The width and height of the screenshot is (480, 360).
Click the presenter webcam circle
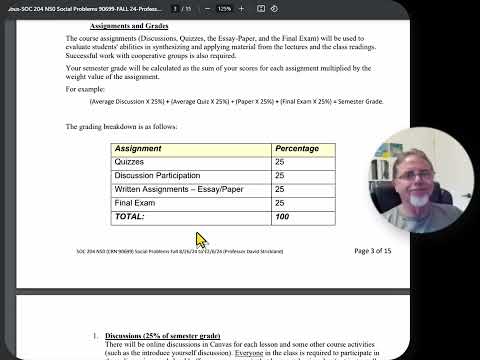(421, 180)
